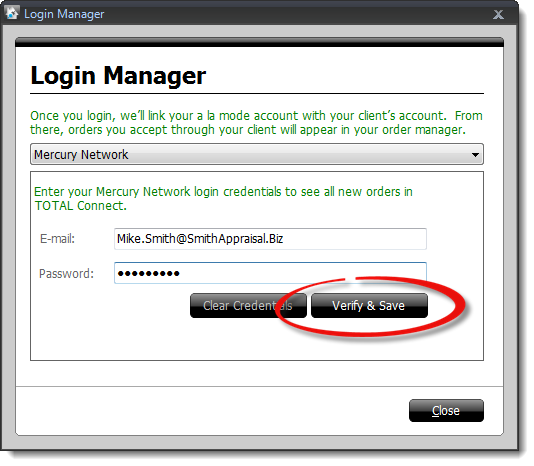Viewport: 534px width, 466px height.
Task: Click the 'Enter your Mercury Network login' text
Action: (x=223, y=199)
